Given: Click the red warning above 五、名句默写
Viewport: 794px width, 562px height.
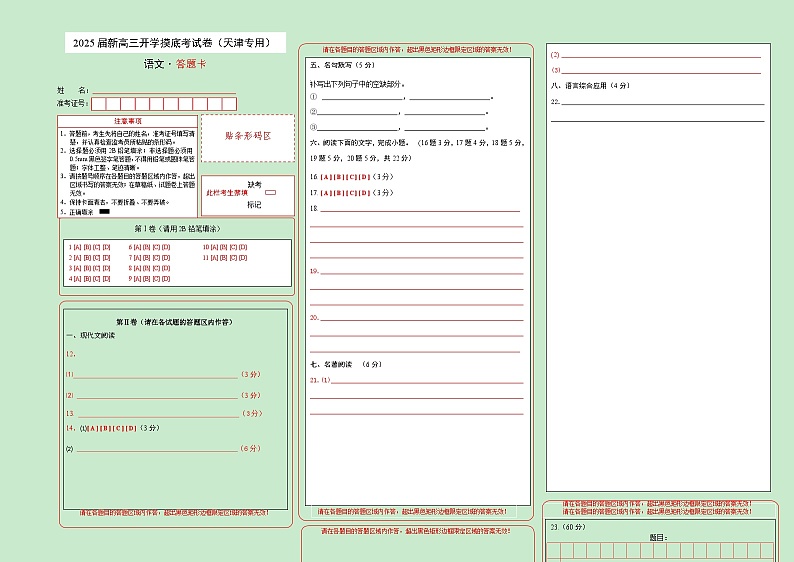Looking at the screenshot, I should [417, 50].
